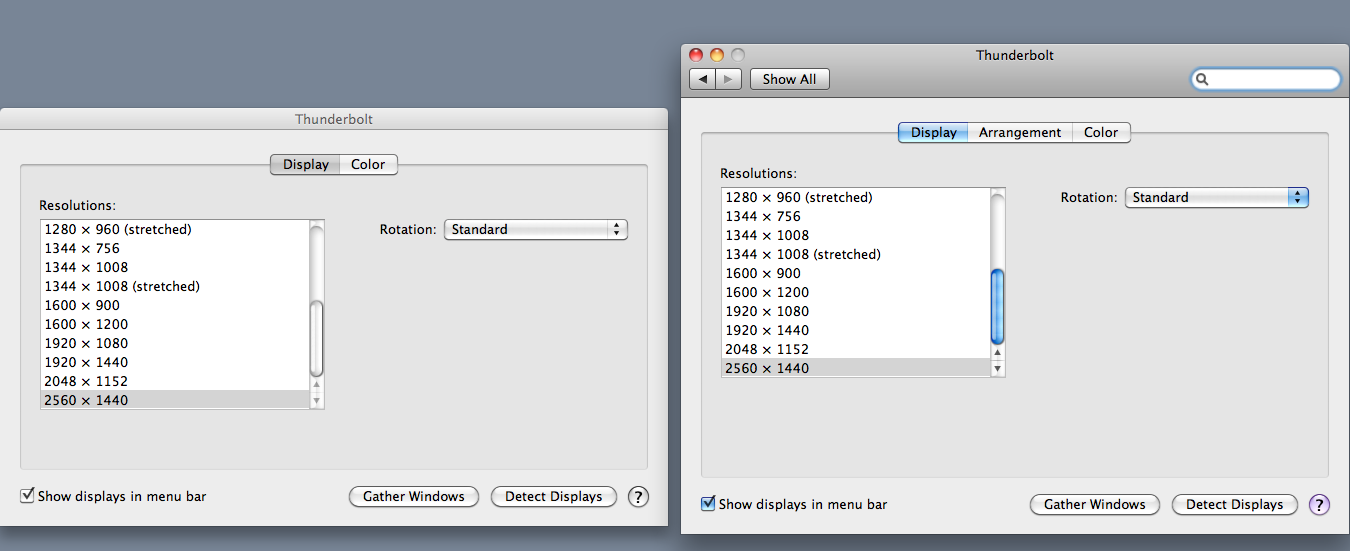Click the back arrow in right Thunderbolt window toolbar
Screen dimensions: 1350x551
click(703, 79)
